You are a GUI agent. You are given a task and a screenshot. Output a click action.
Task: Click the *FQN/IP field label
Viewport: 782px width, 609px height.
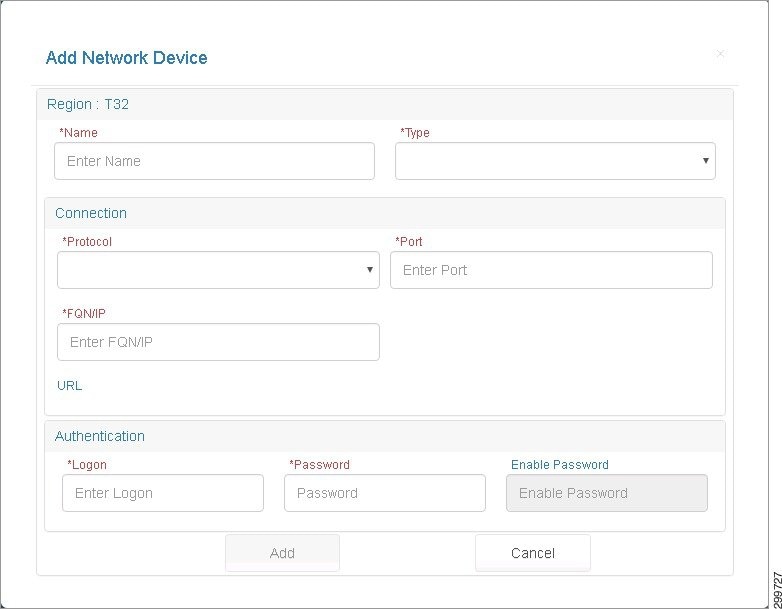(84, 313)
